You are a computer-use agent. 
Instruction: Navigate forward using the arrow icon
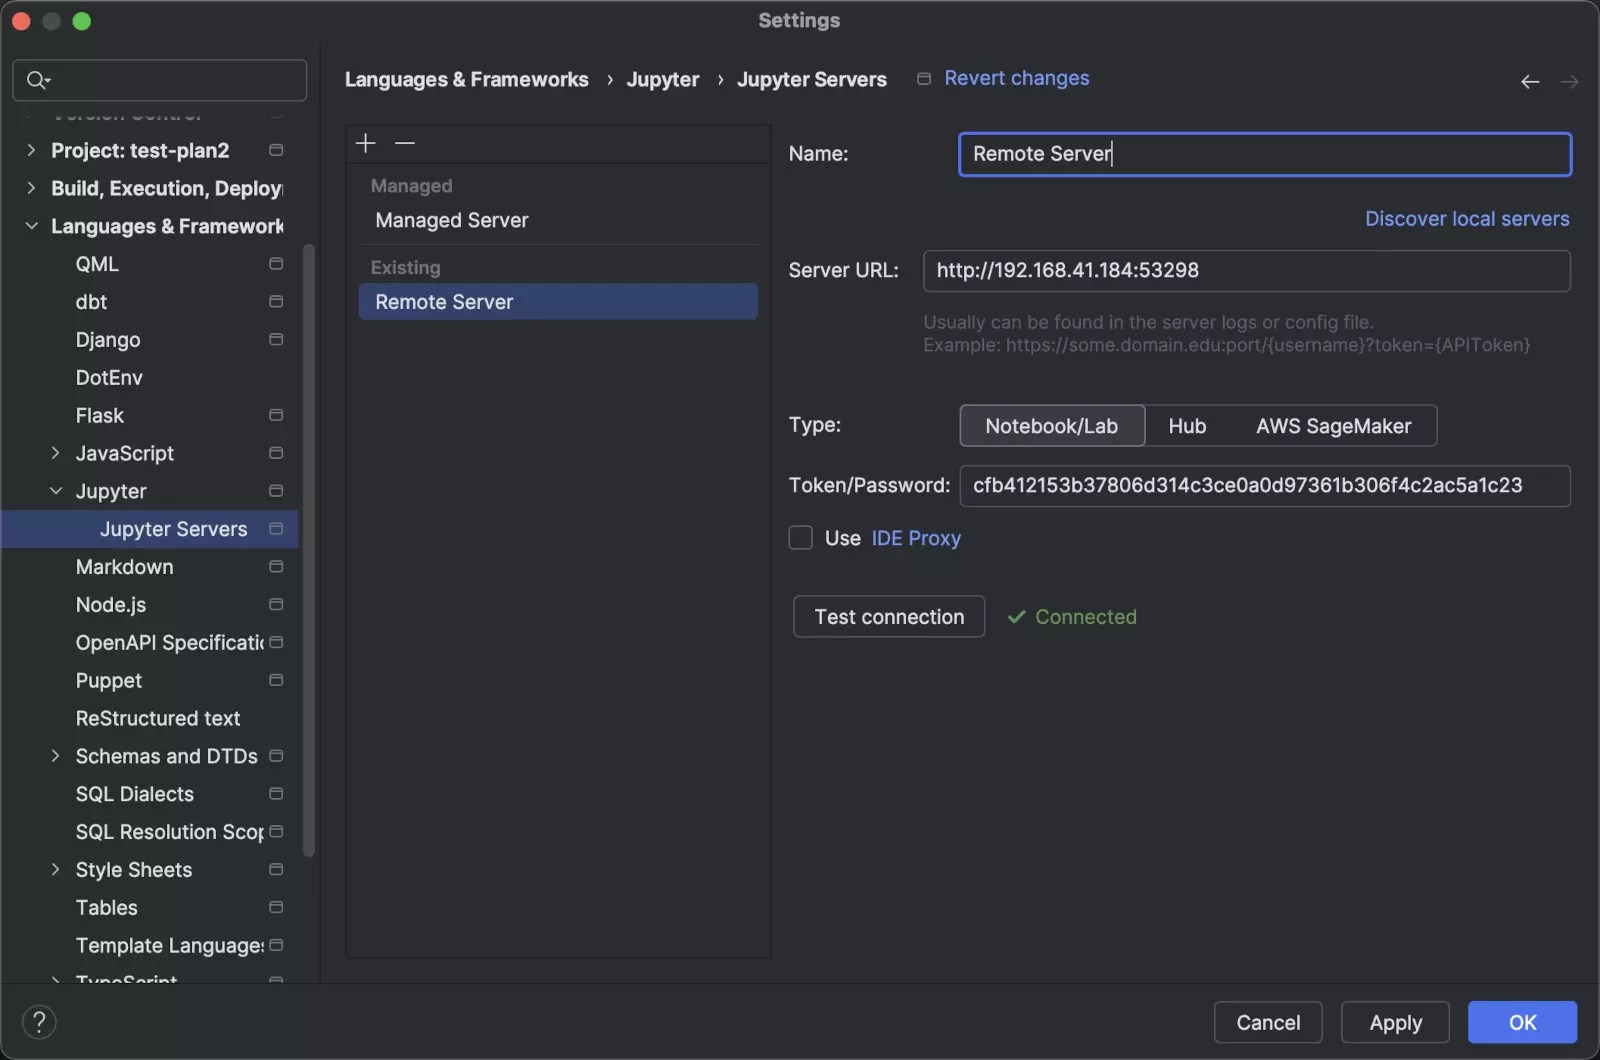pyautogui.click(x=1568, y=81)
